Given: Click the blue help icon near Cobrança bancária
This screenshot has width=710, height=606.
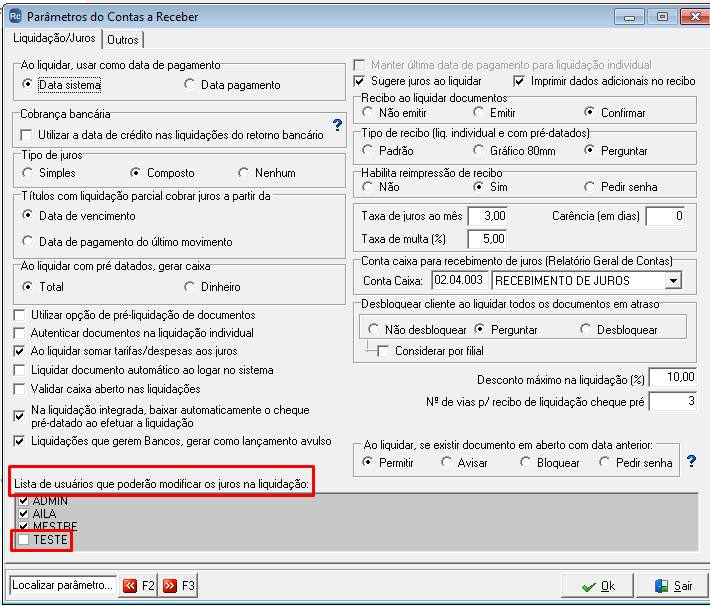Looking at the screenshot, I should [x=337, y=125].
